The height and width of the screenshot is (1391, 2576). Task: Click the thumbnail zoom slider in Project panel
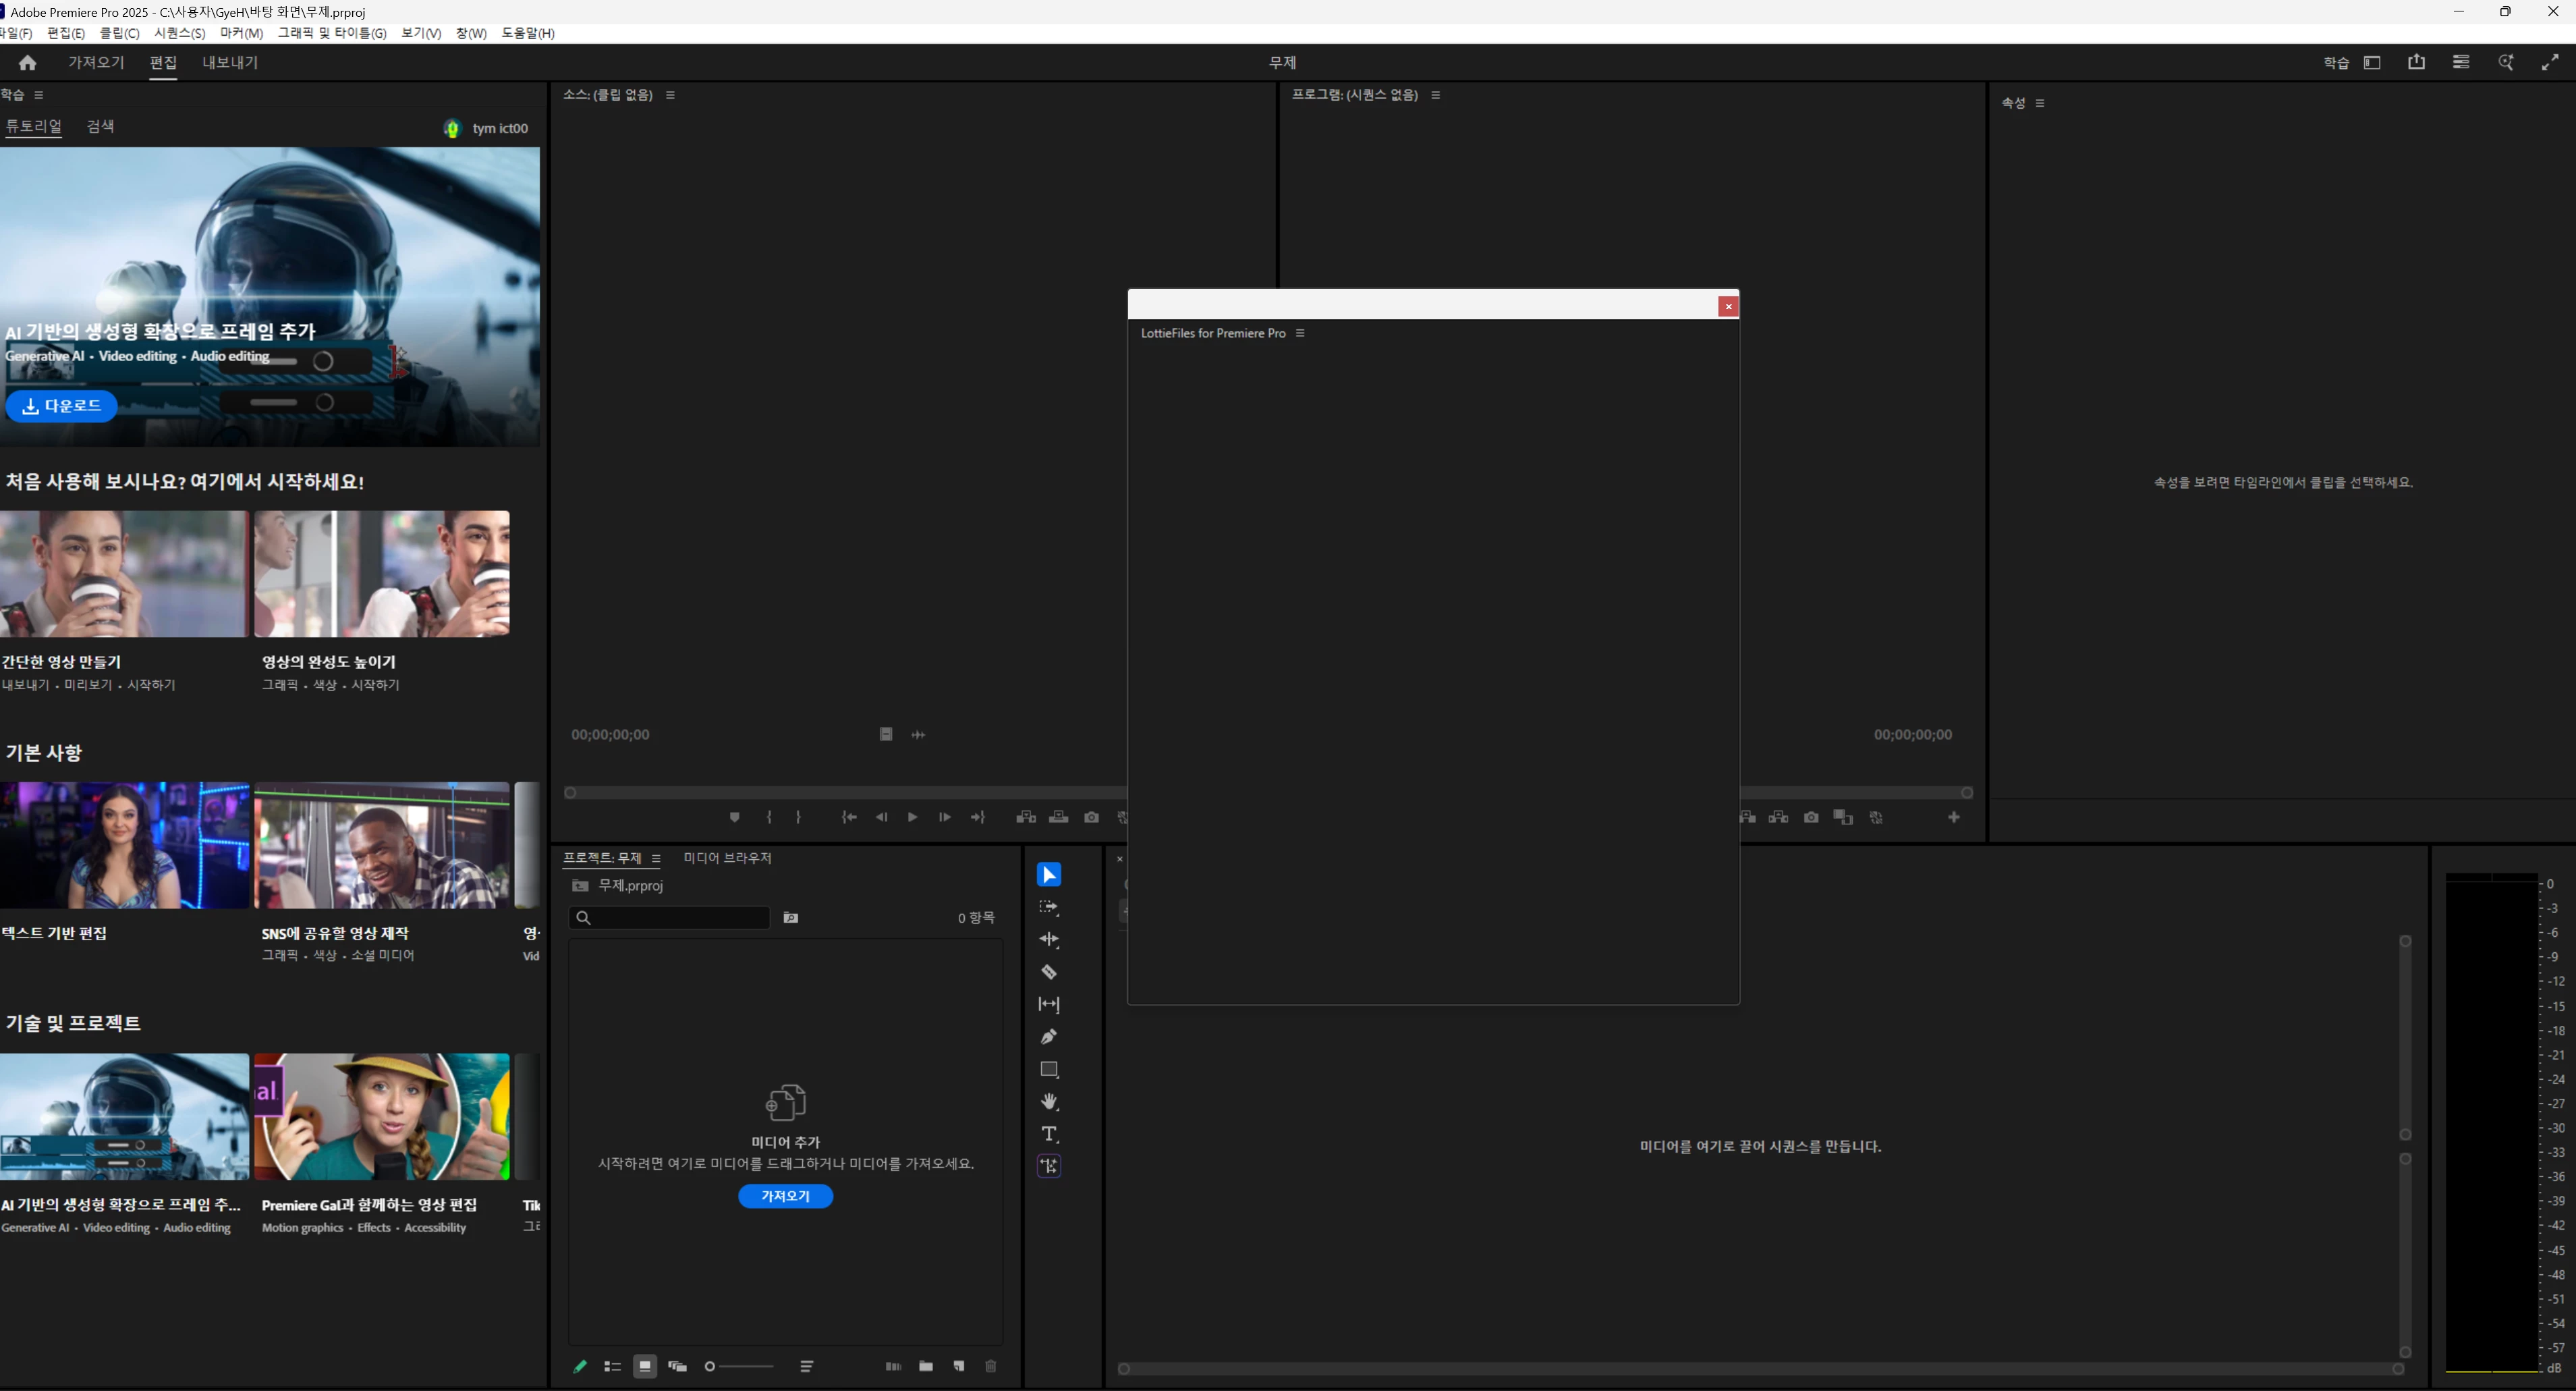click(x=739, y=1366)
